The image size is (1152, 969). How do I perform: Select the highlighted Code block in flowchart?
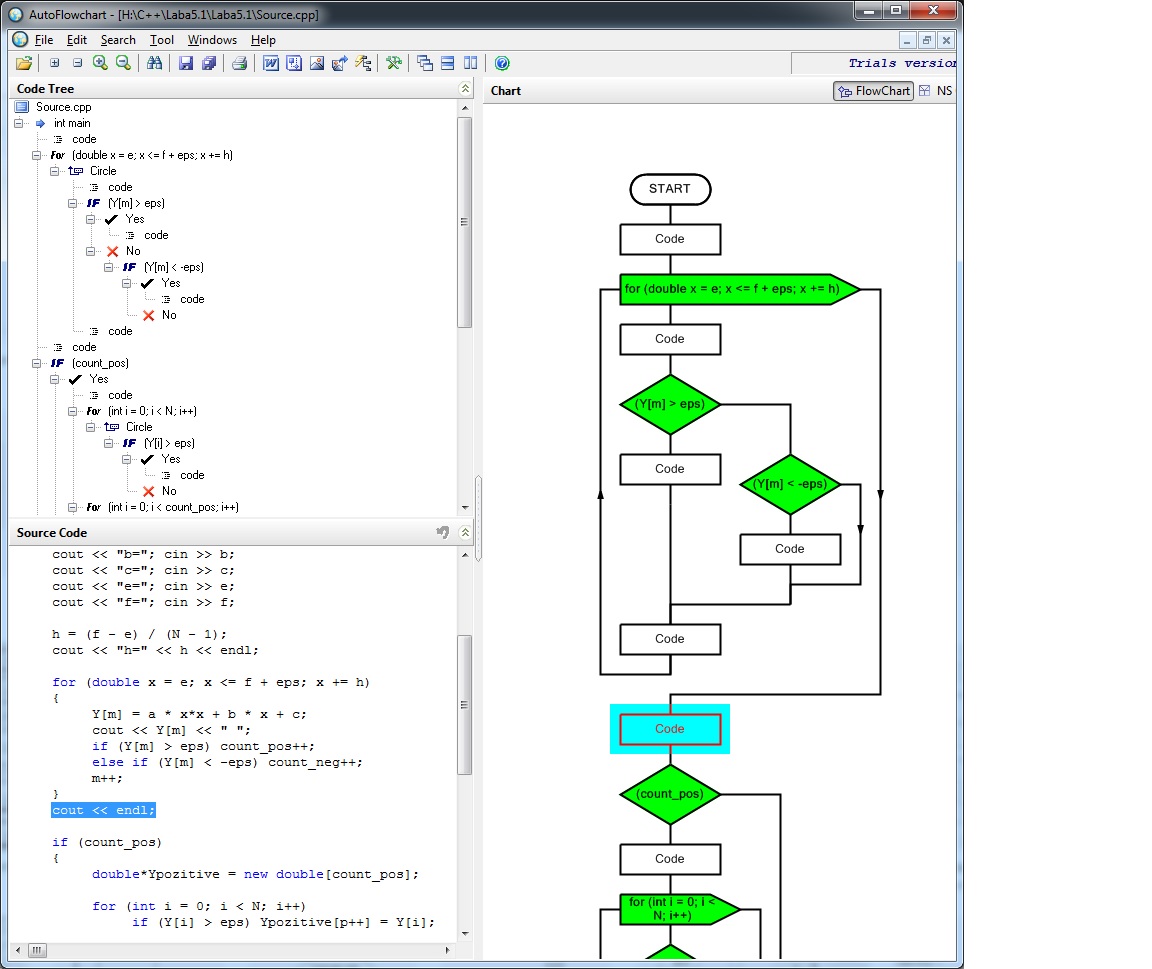(669, 729)
